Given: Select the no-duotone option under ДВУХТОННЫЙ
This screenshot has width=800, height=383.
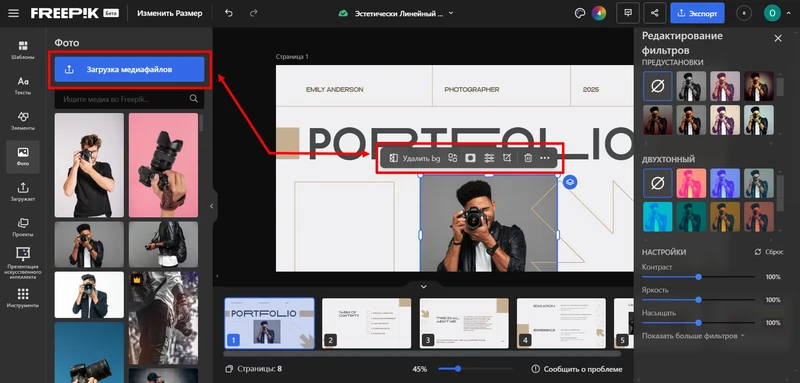Looking at the screenshot, I should (x=658, y=183).
